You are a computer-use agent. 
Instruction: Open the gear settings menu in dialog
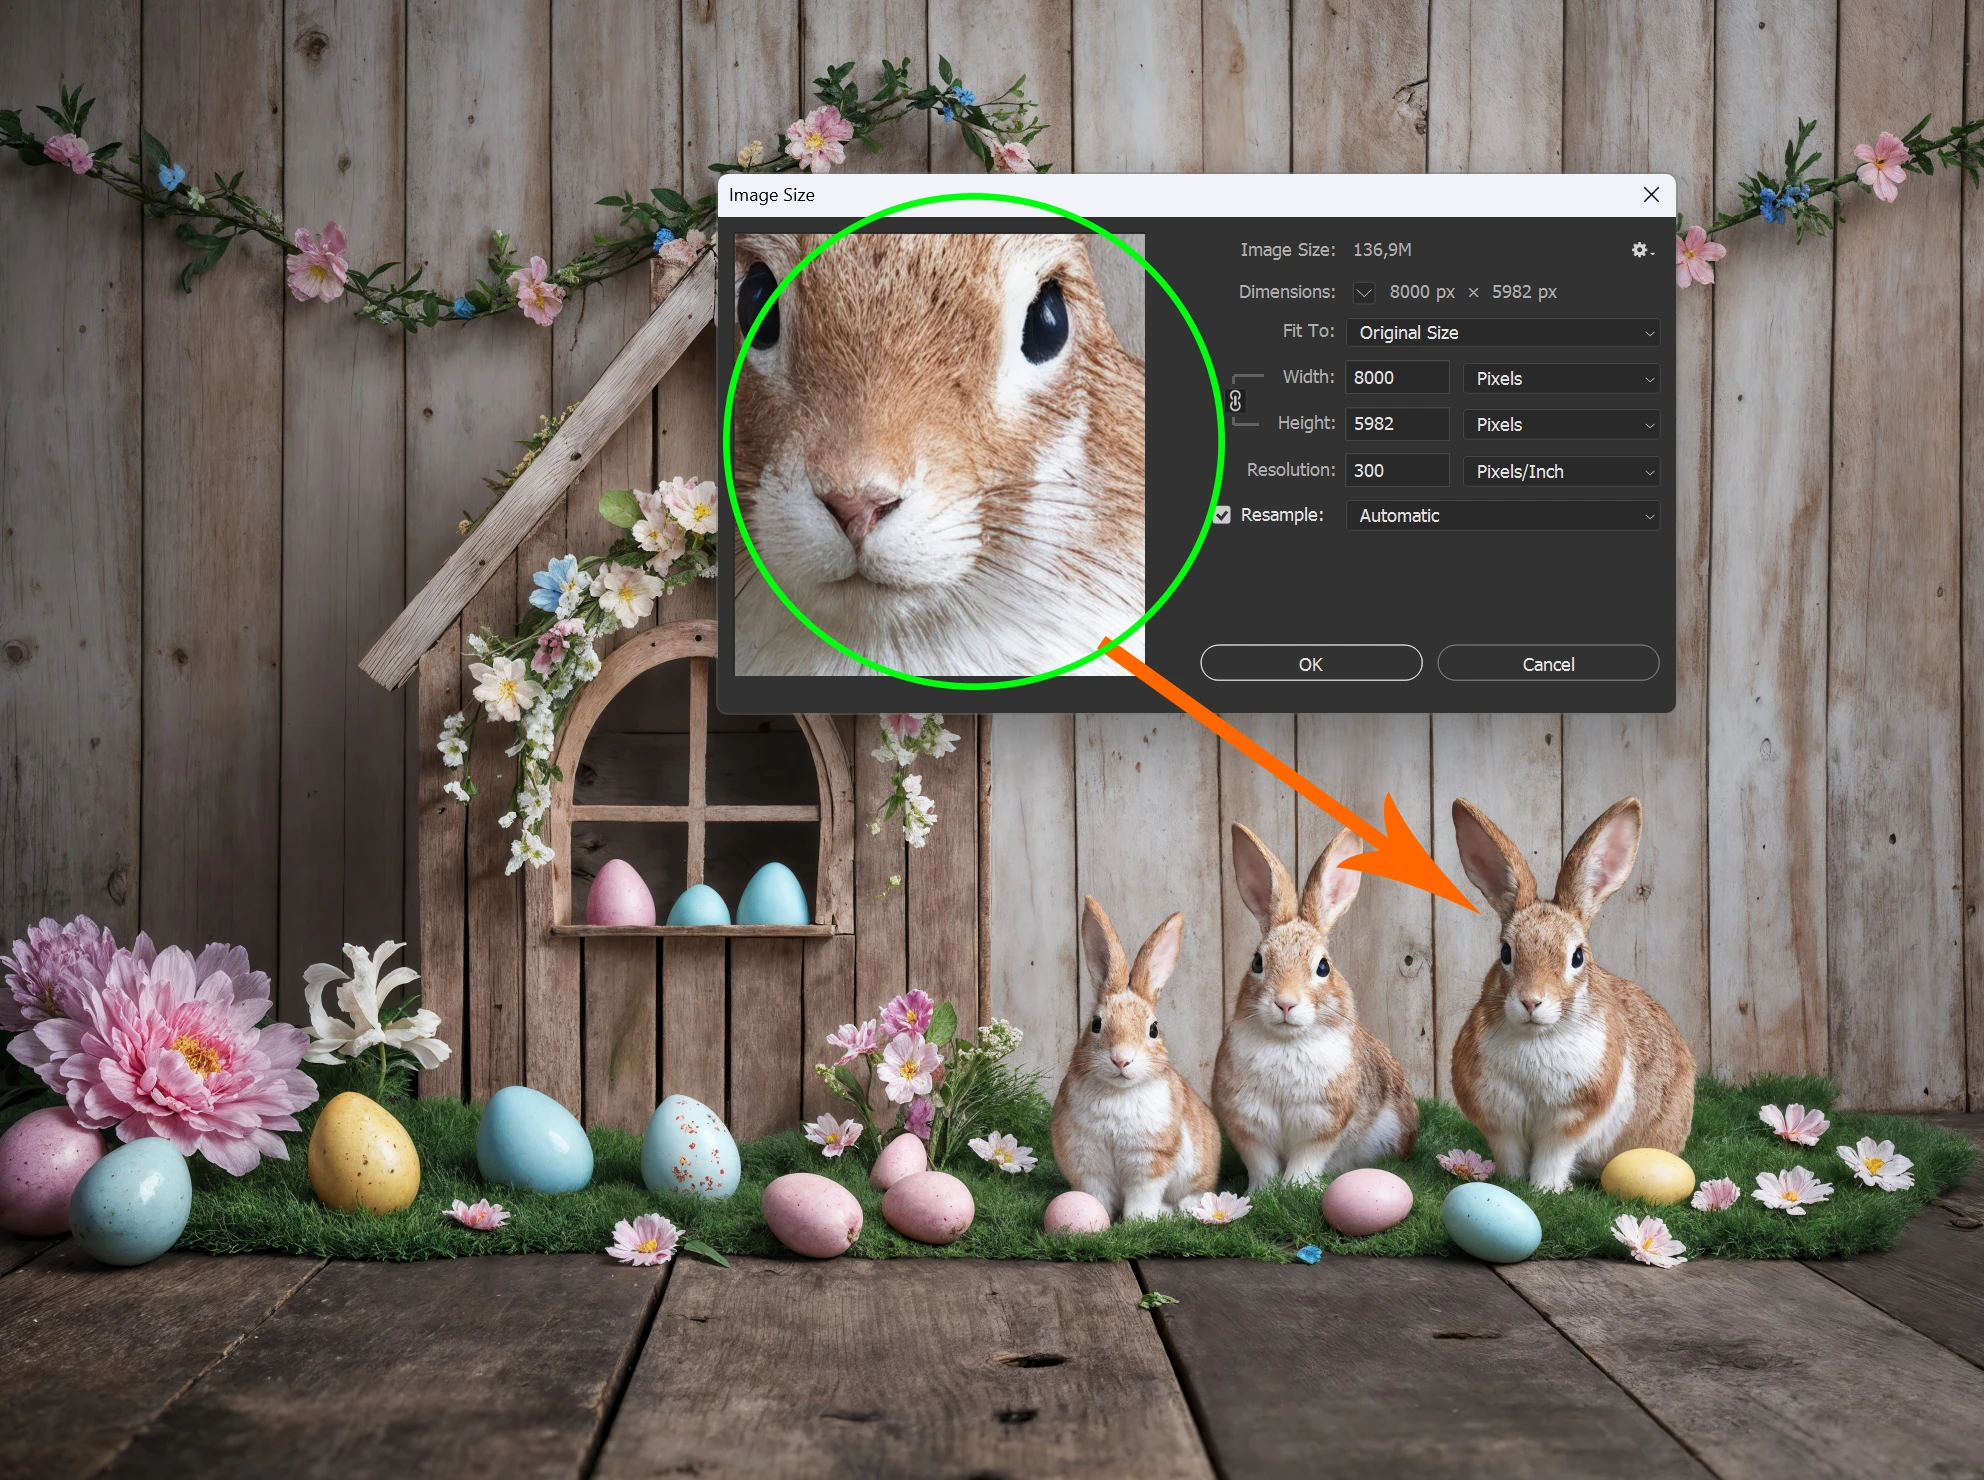(x=1641, y=250)
